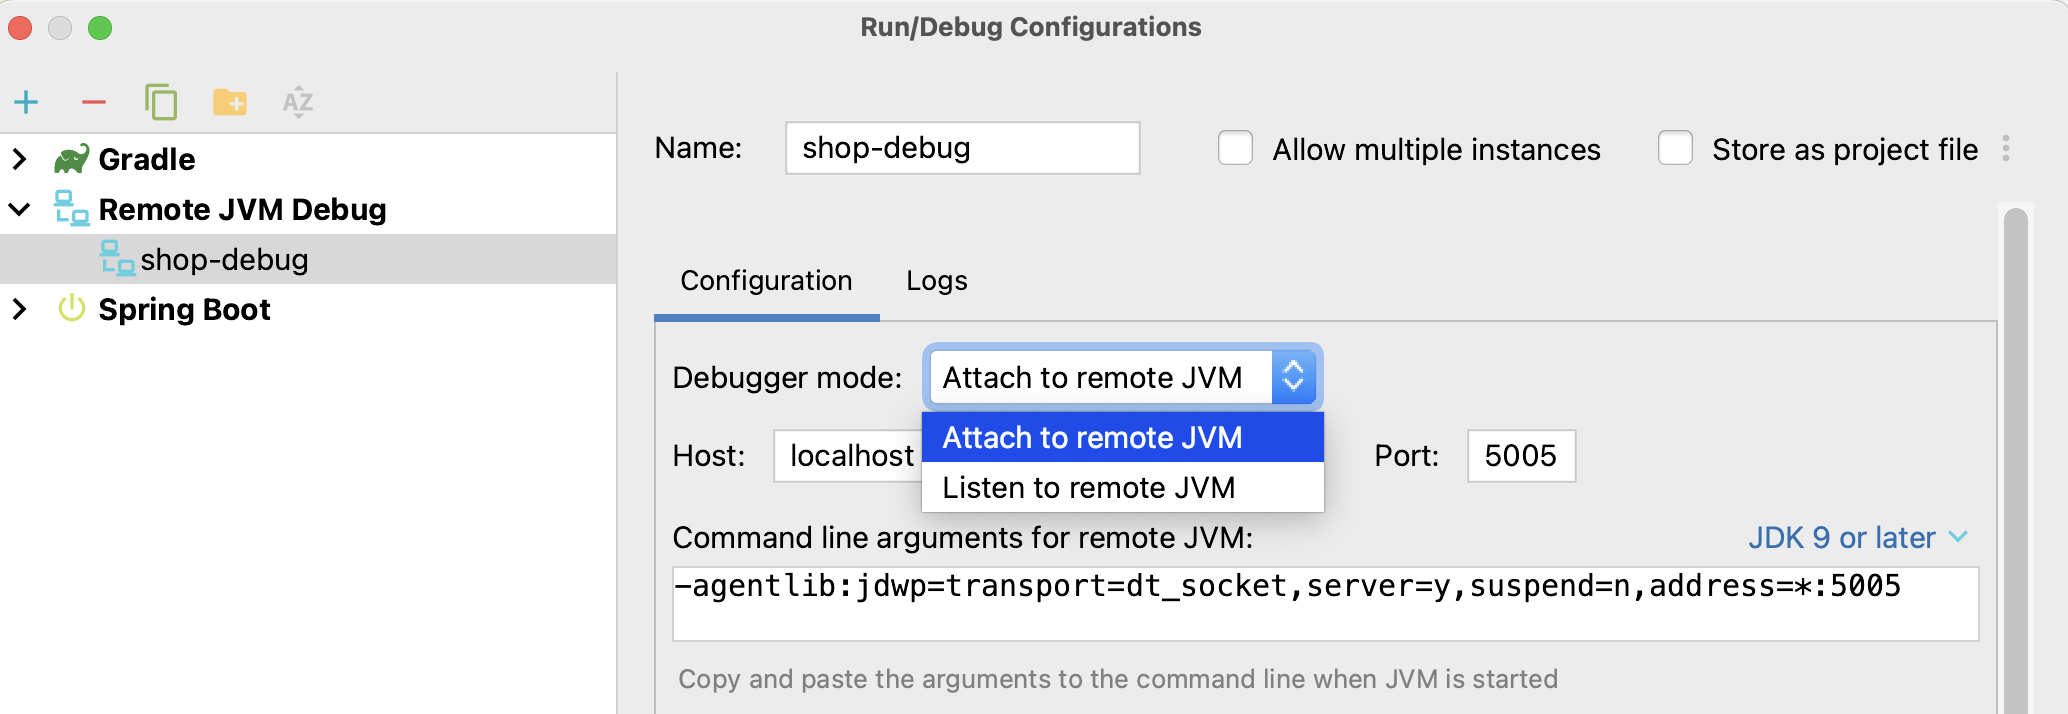The width and height of the screenshot is (2068, 714).
Task: Open more options next to Store as project file
Action: [x=2006, y=149]
